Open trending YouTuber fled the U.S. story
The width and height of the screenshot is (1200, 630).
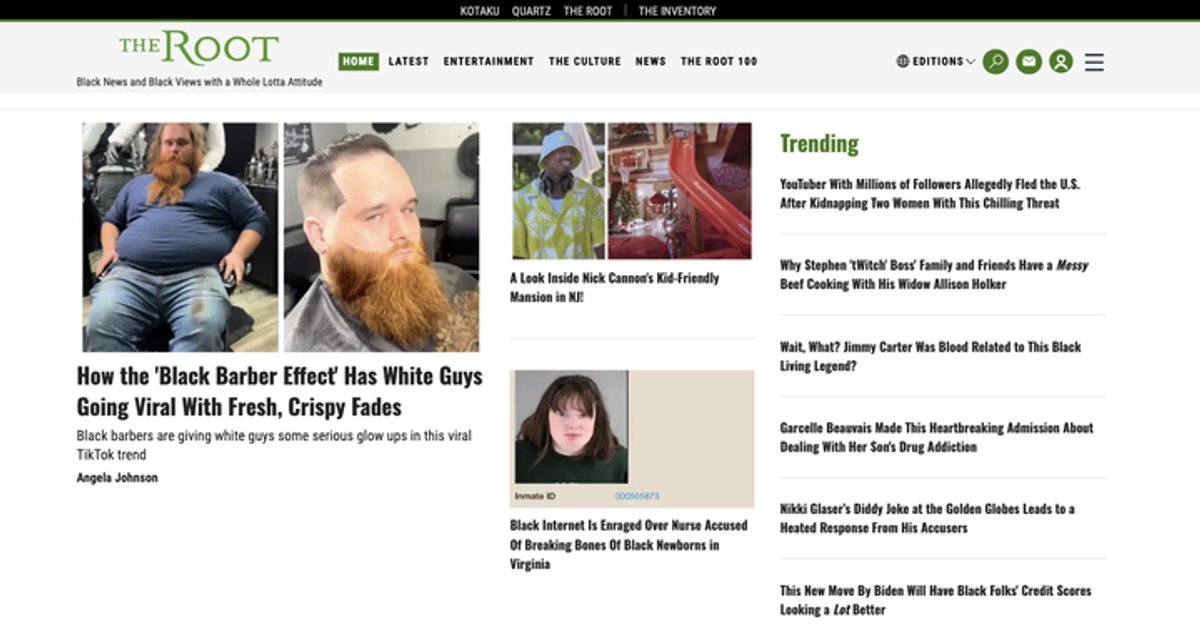(x=930, y=193)
